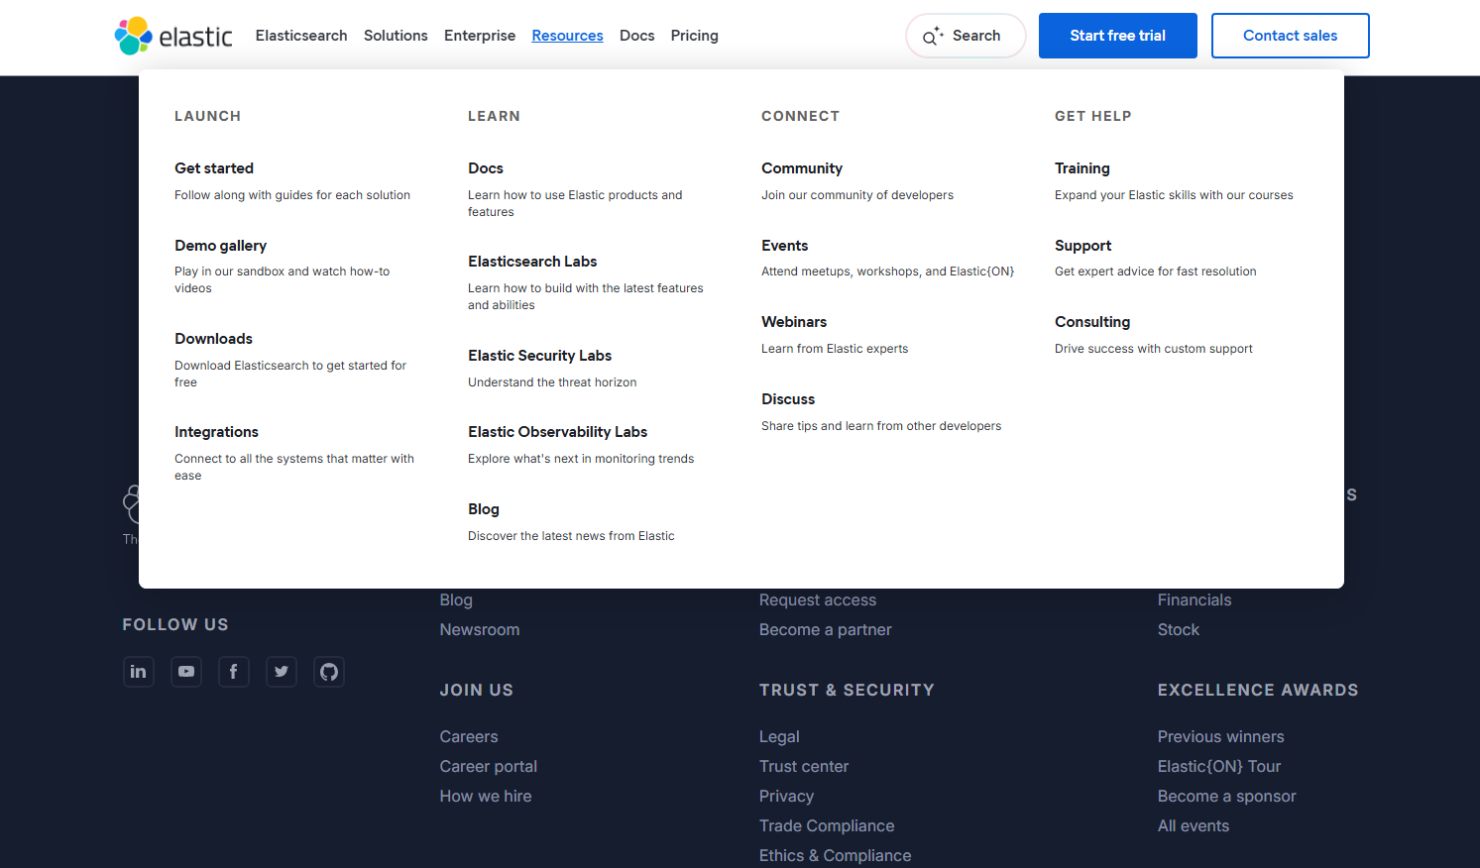Click Financials in the footer

coord(1194,600)
